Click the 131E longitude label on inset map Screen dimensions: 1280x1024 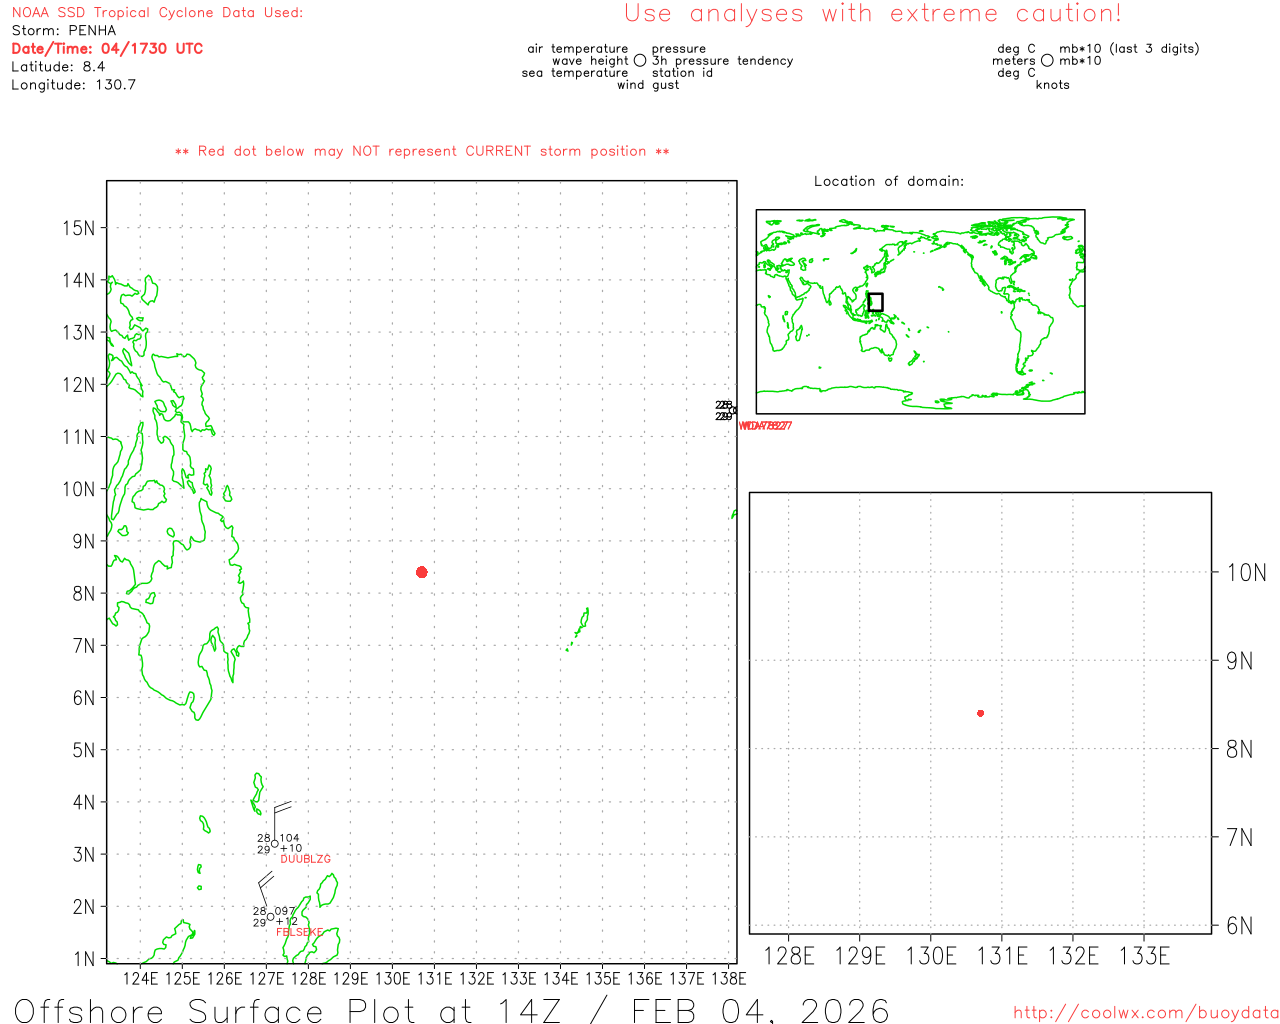pyautogui.click(x=1002, y=956)
